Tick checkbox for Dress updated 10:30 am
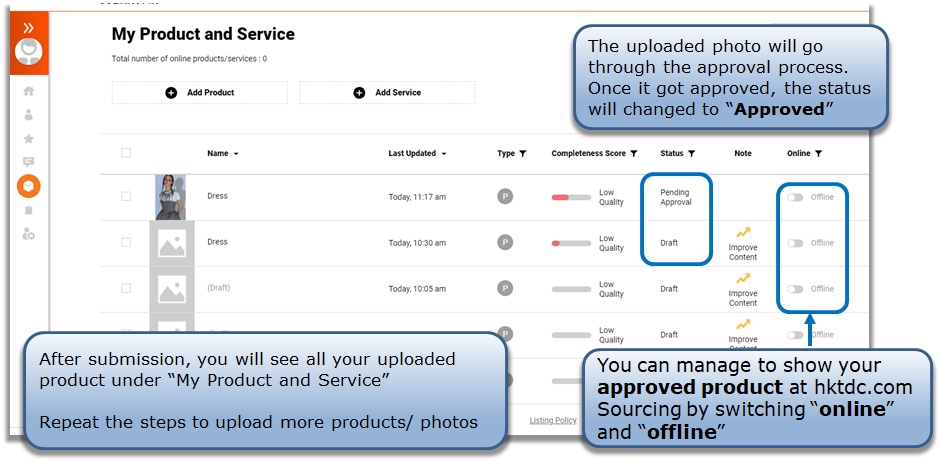The image size is (941, 462). click(x=126, y=242)
